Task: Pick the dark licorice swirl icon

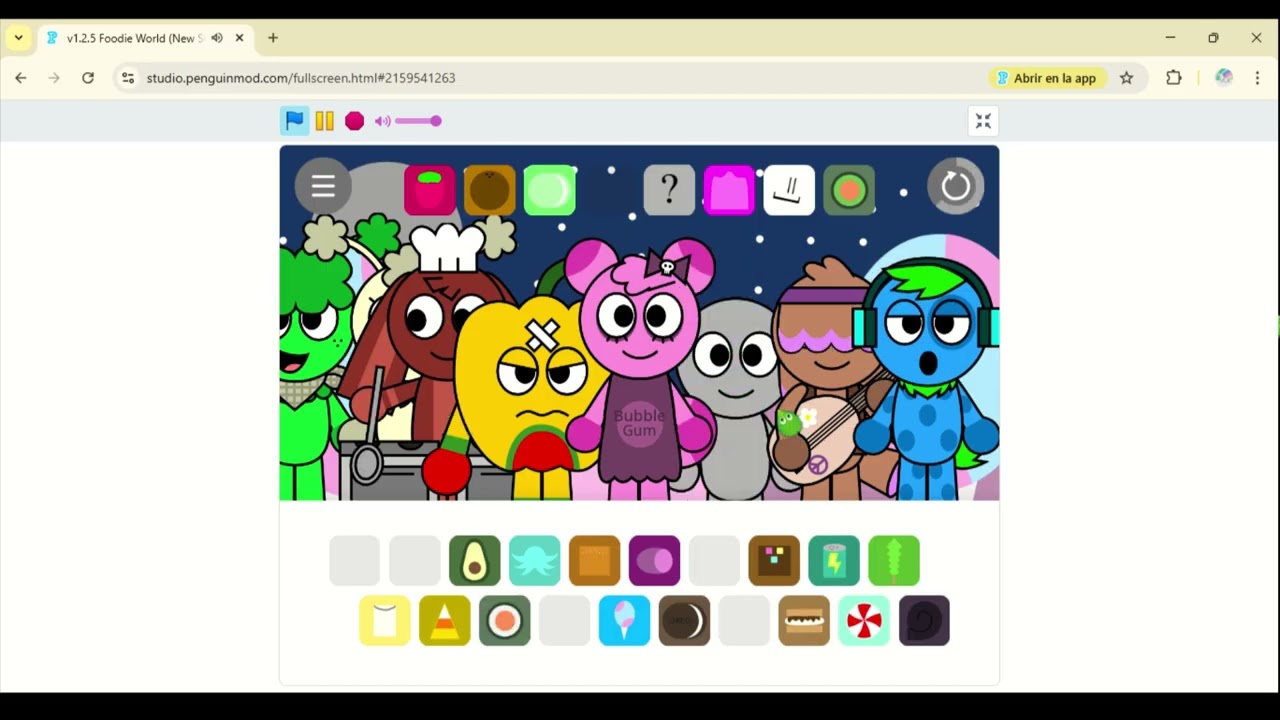Action: [x=924, y=621]
